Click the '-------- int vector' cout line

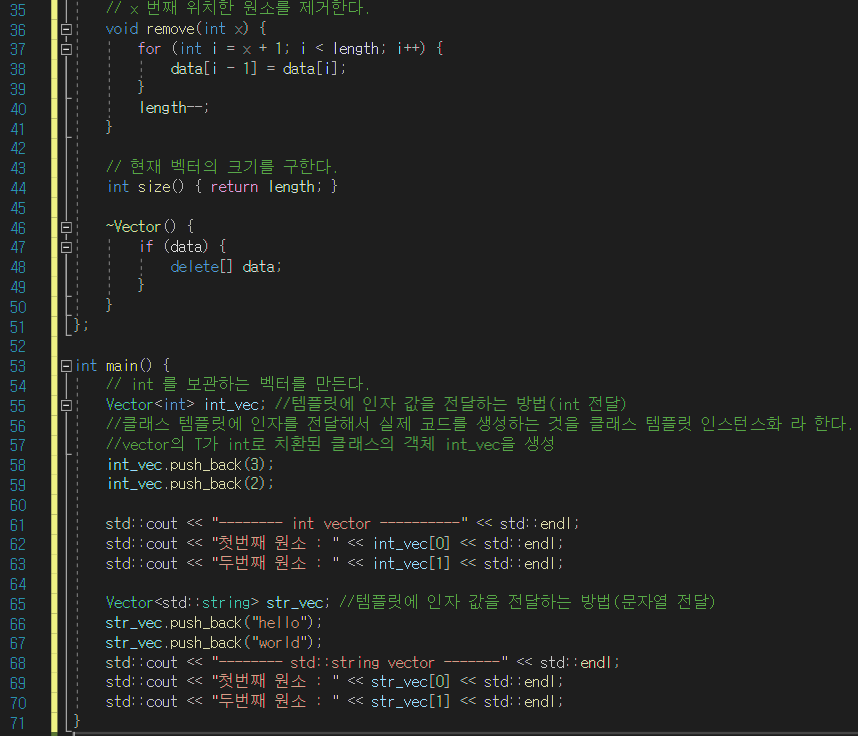[x=342, y=524]
